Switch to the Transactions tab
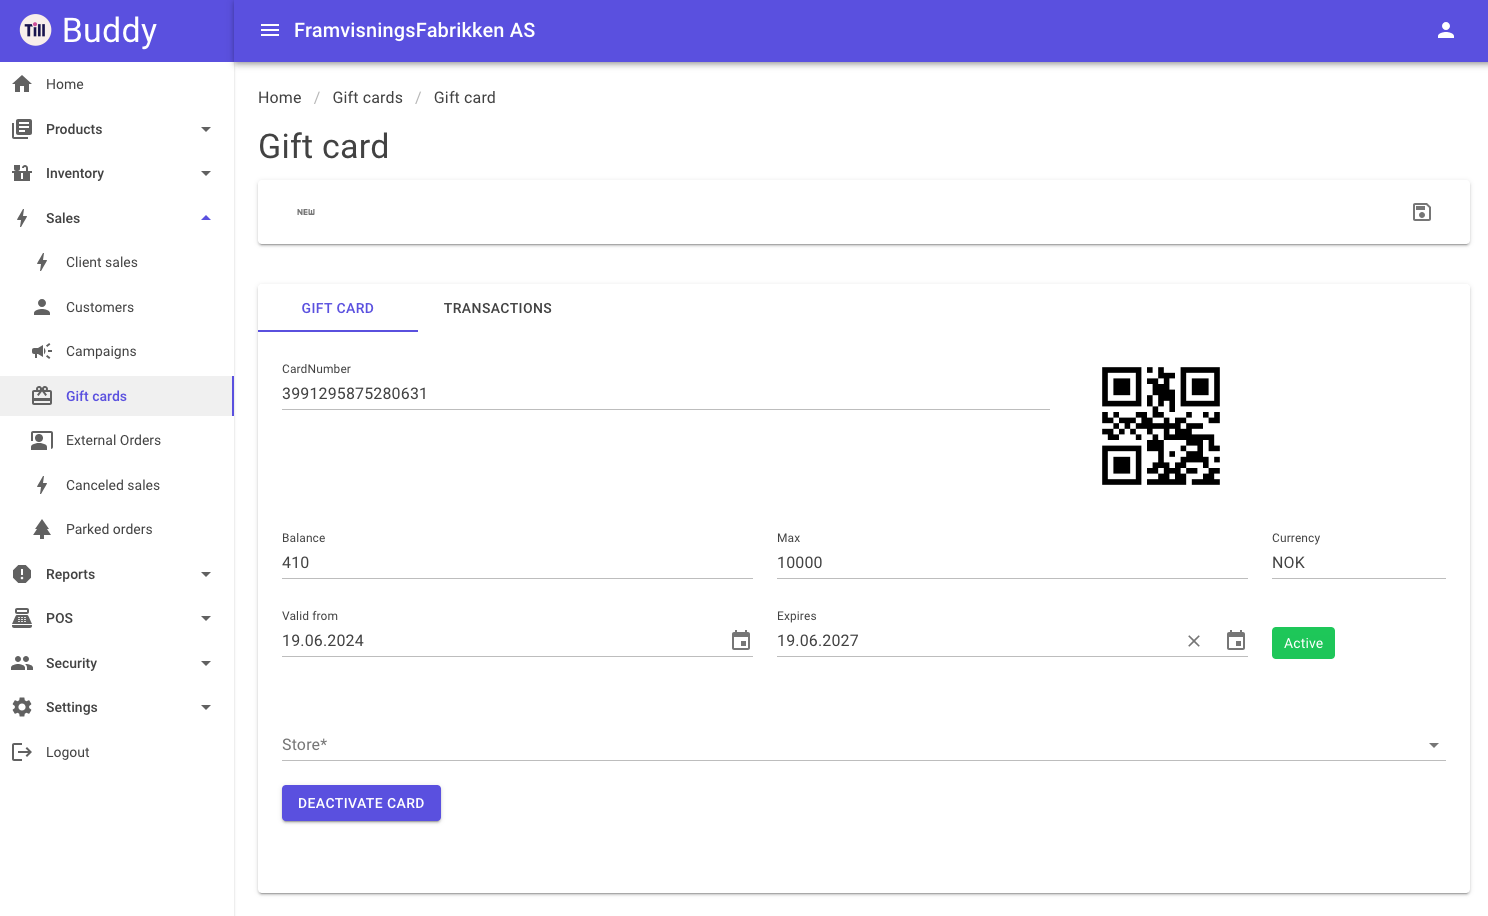The height and width of the screenshot is (916, 1488). 498,308
